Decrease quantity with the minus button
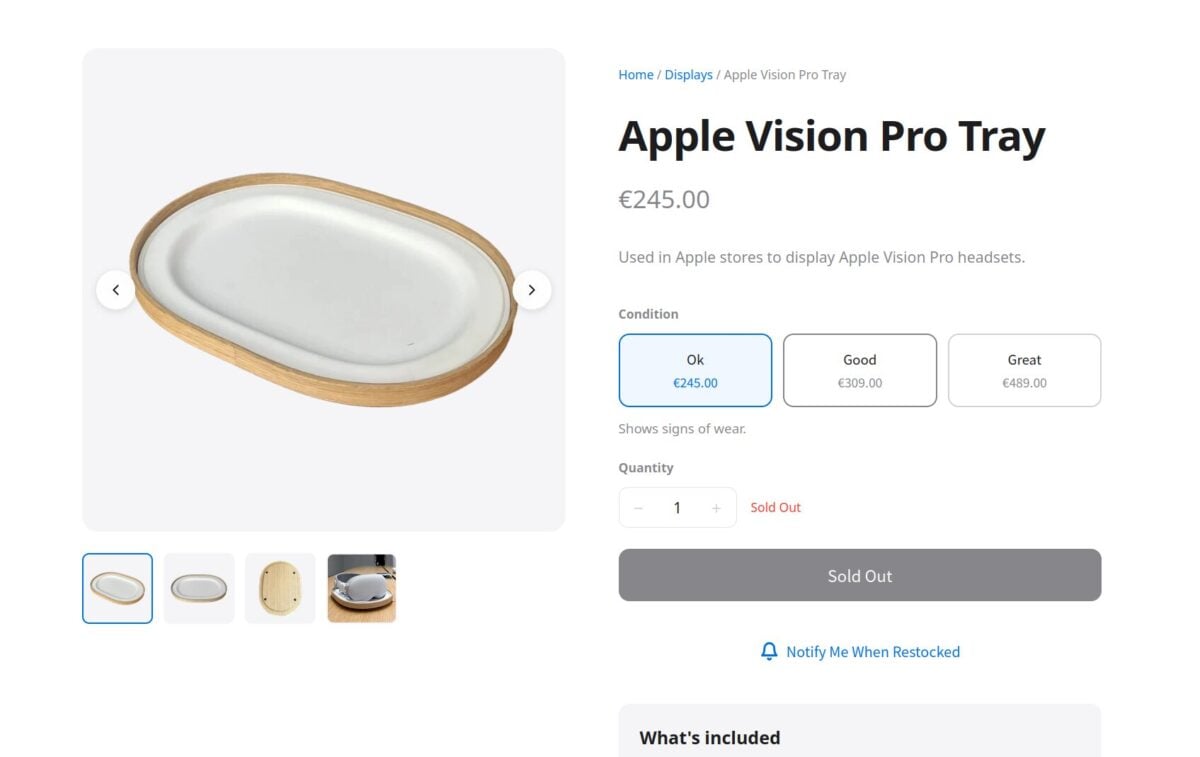The width and height of the screenshot is (1200, 757). pyautogui.click(x=638, y=508)
